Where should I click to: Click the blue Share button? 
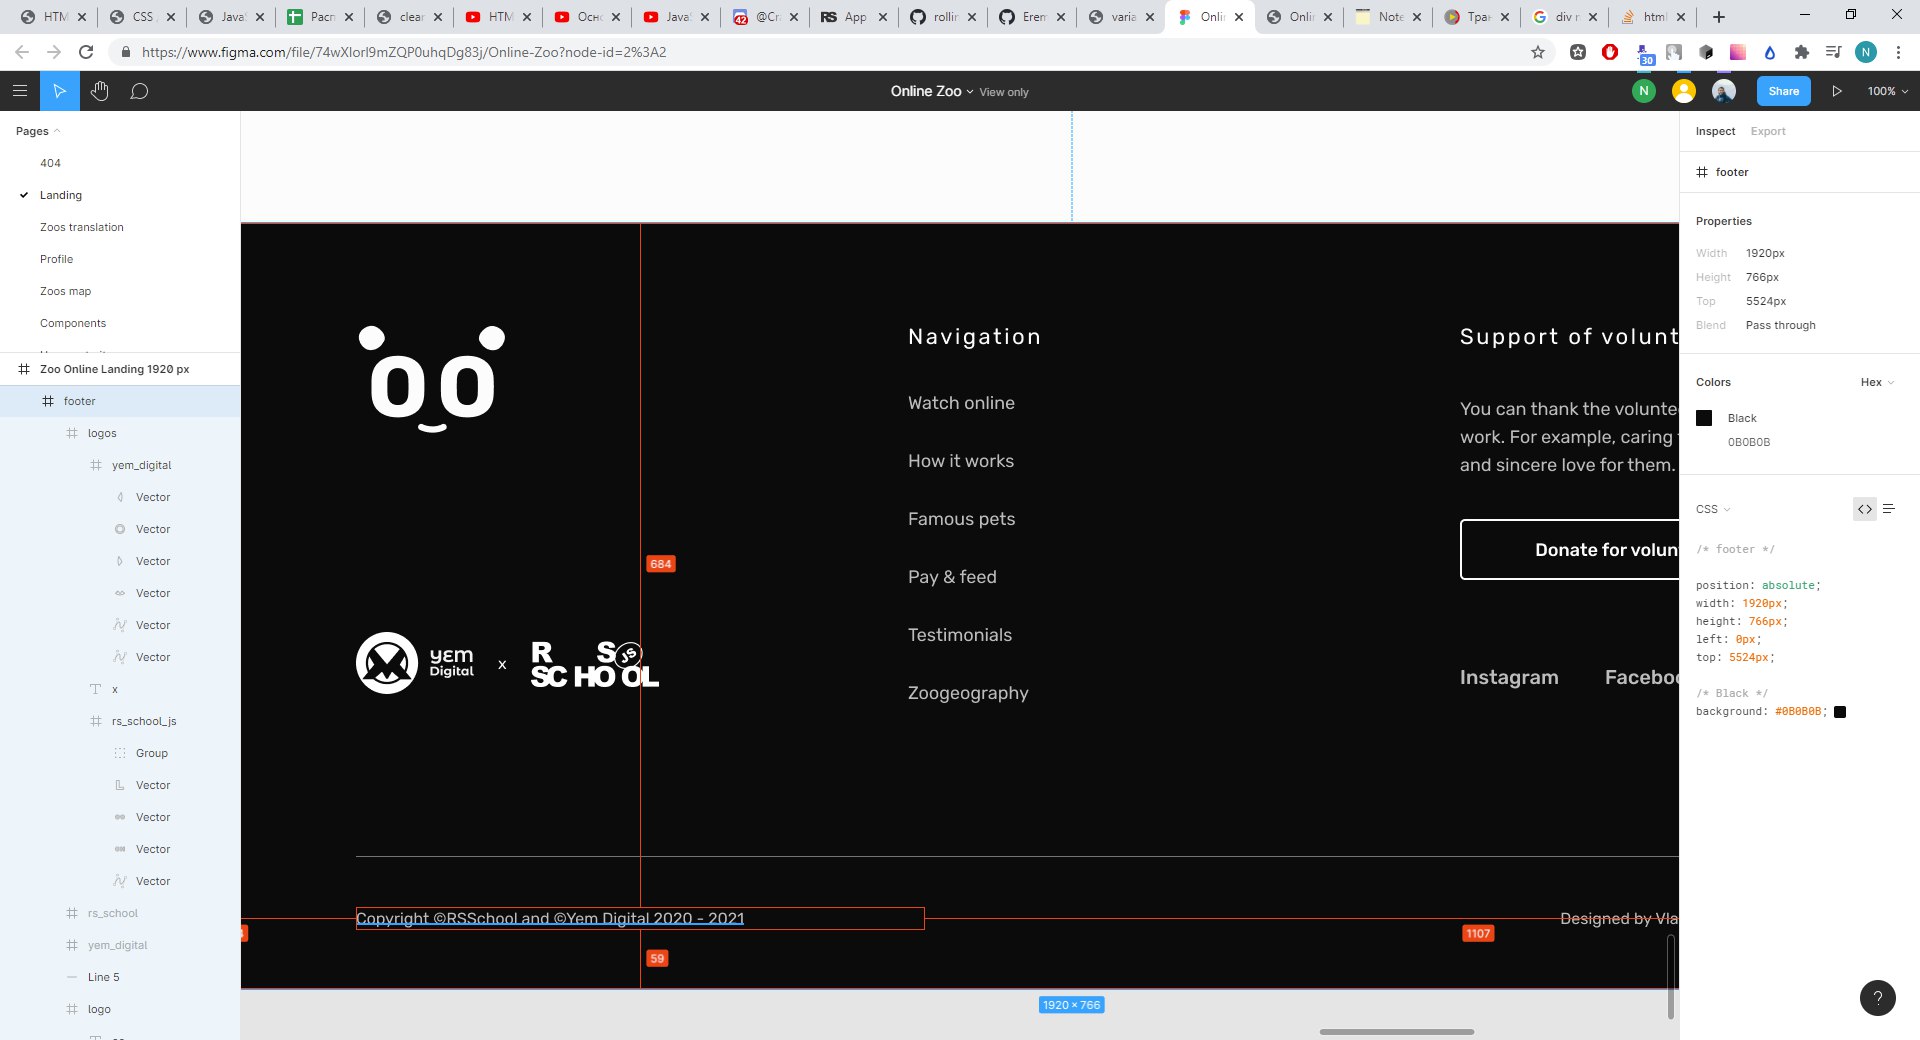[1783, 91]
